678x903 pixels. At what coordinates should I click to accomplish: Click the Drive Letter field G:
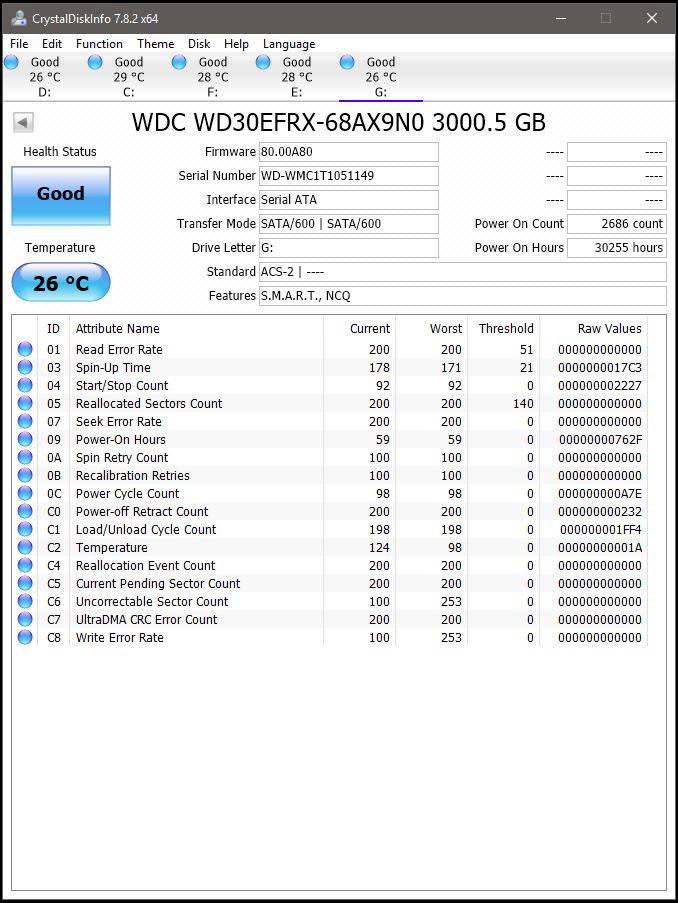tap(349, 248)
